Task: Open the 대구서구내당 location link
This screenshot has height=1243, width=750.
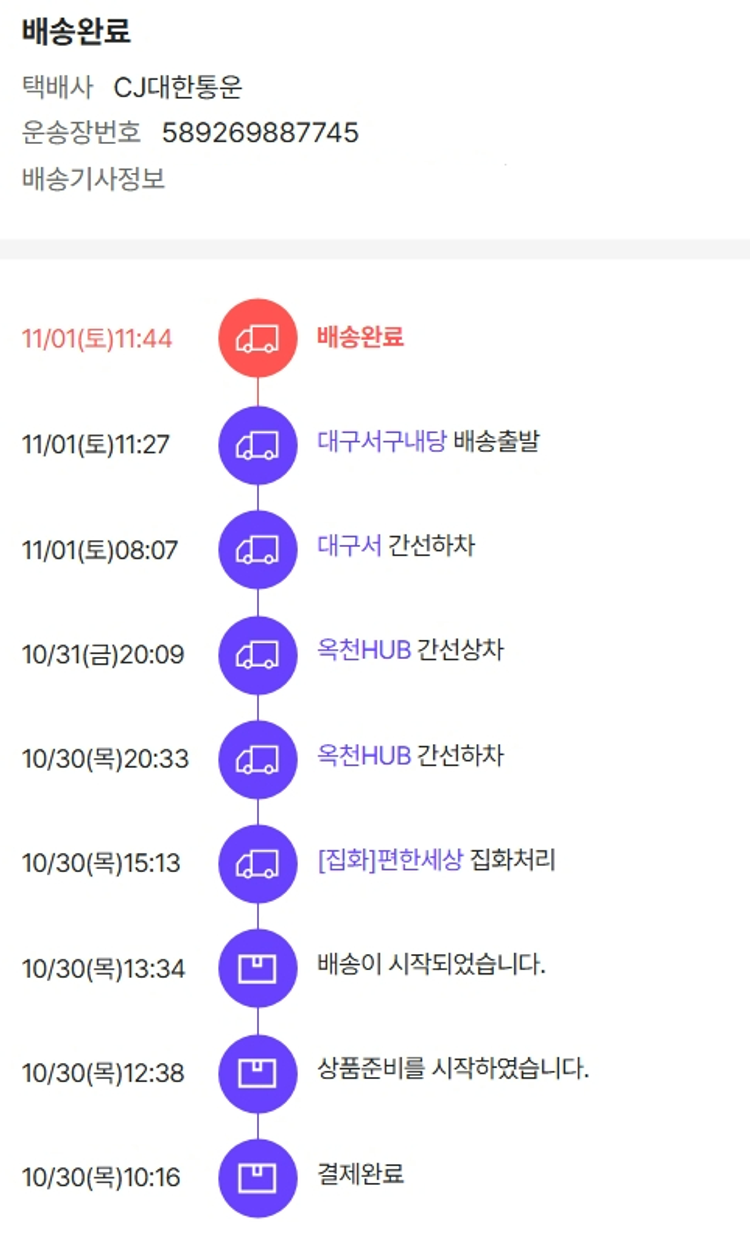Action: (x=381, y=441)
